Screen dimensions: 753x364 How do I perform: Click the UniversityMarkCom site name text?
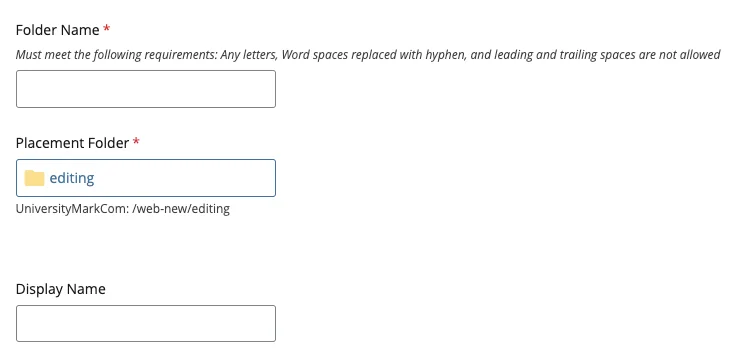tap(73, 209)
